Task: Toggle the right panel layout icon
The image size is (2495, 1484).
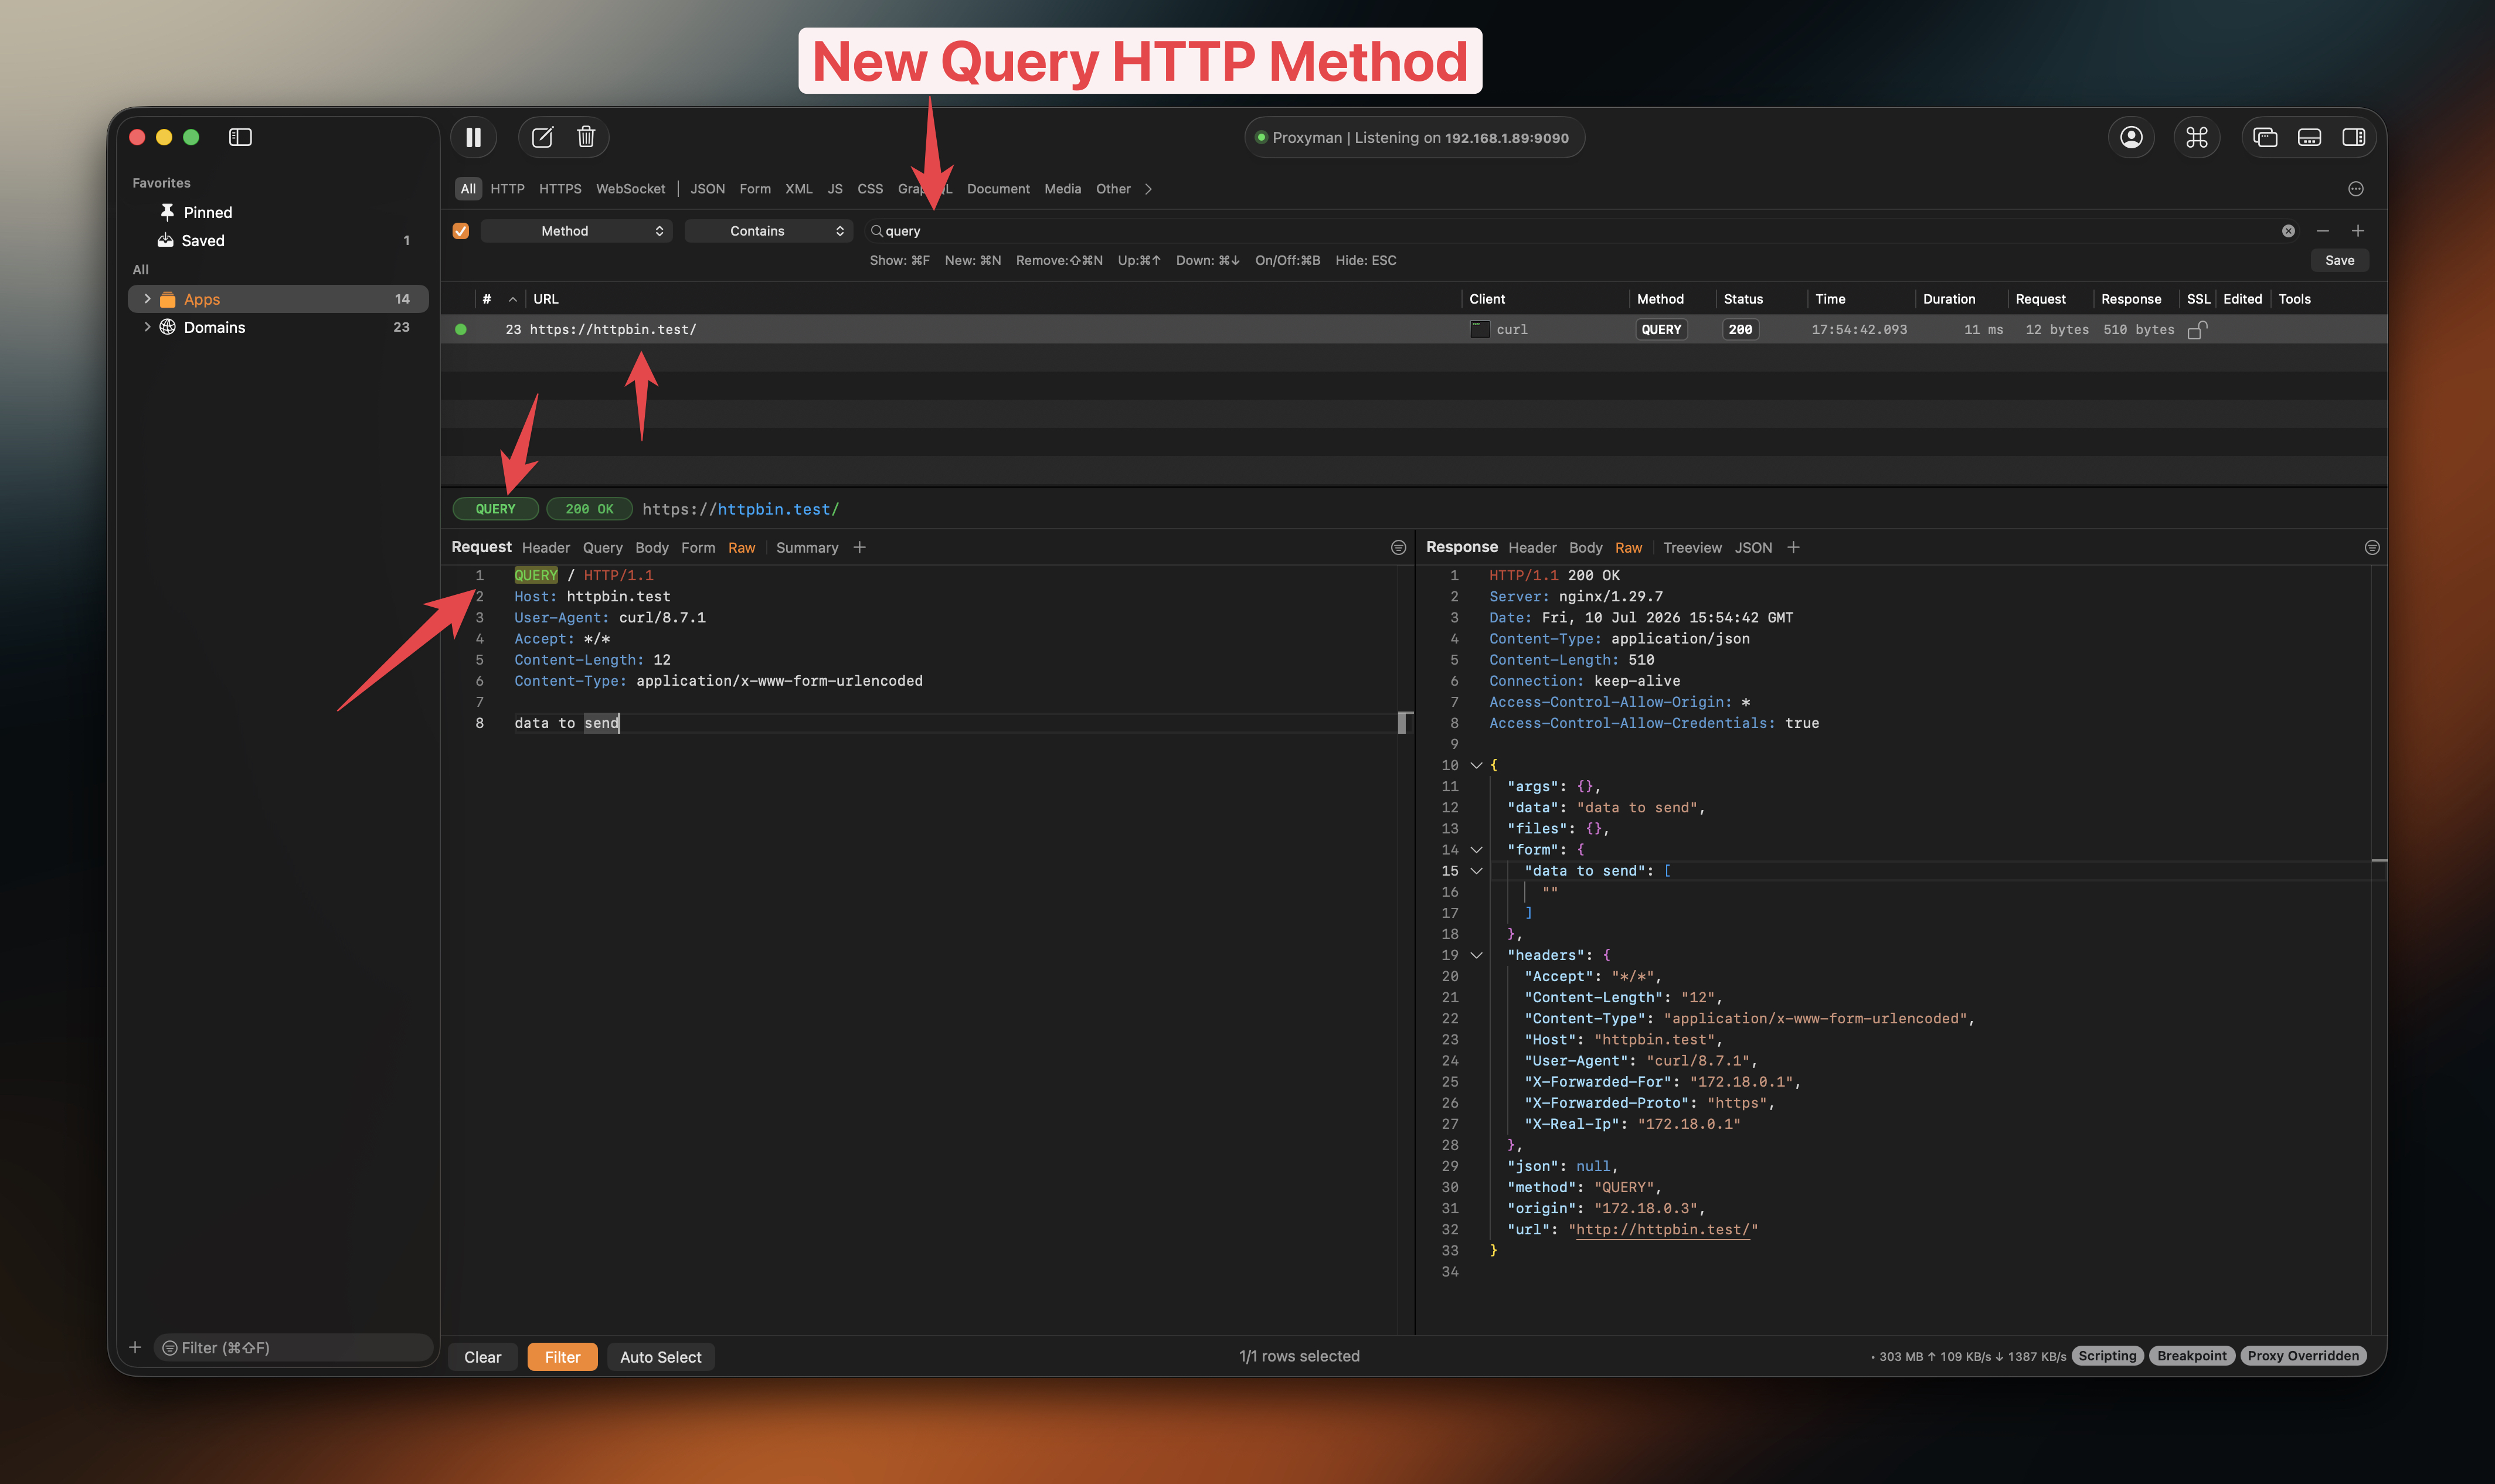Action: click(2353, 137)
